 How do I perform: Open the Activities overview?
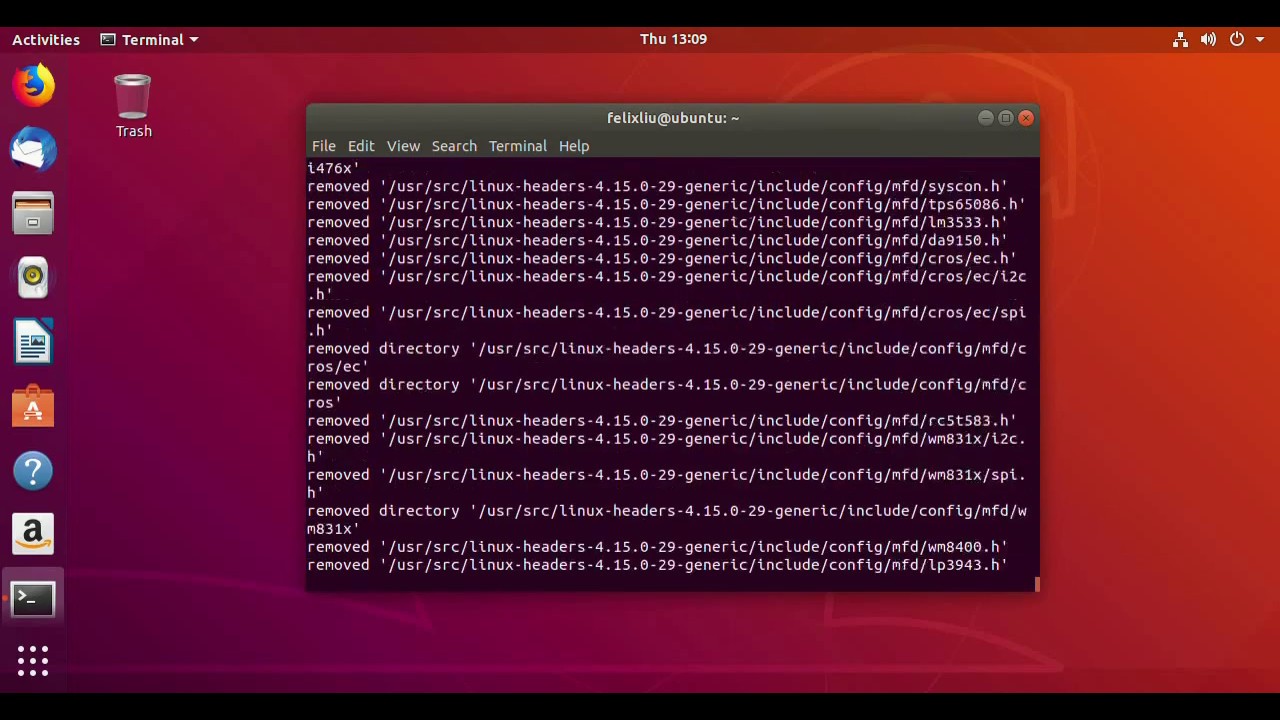pyautogui.click(x=46, y=39)
